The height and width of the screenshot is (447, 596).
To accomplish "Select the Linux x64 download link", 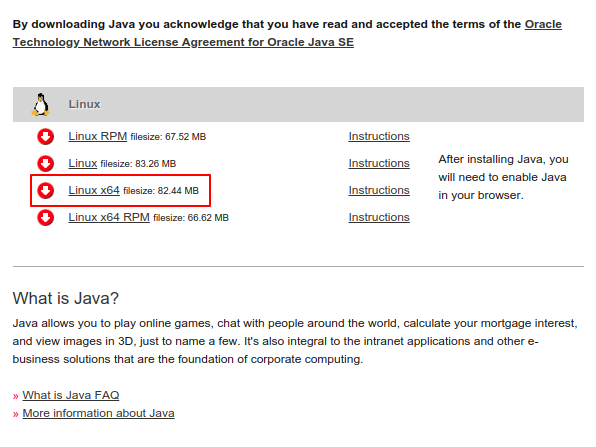I will [94, 190].
